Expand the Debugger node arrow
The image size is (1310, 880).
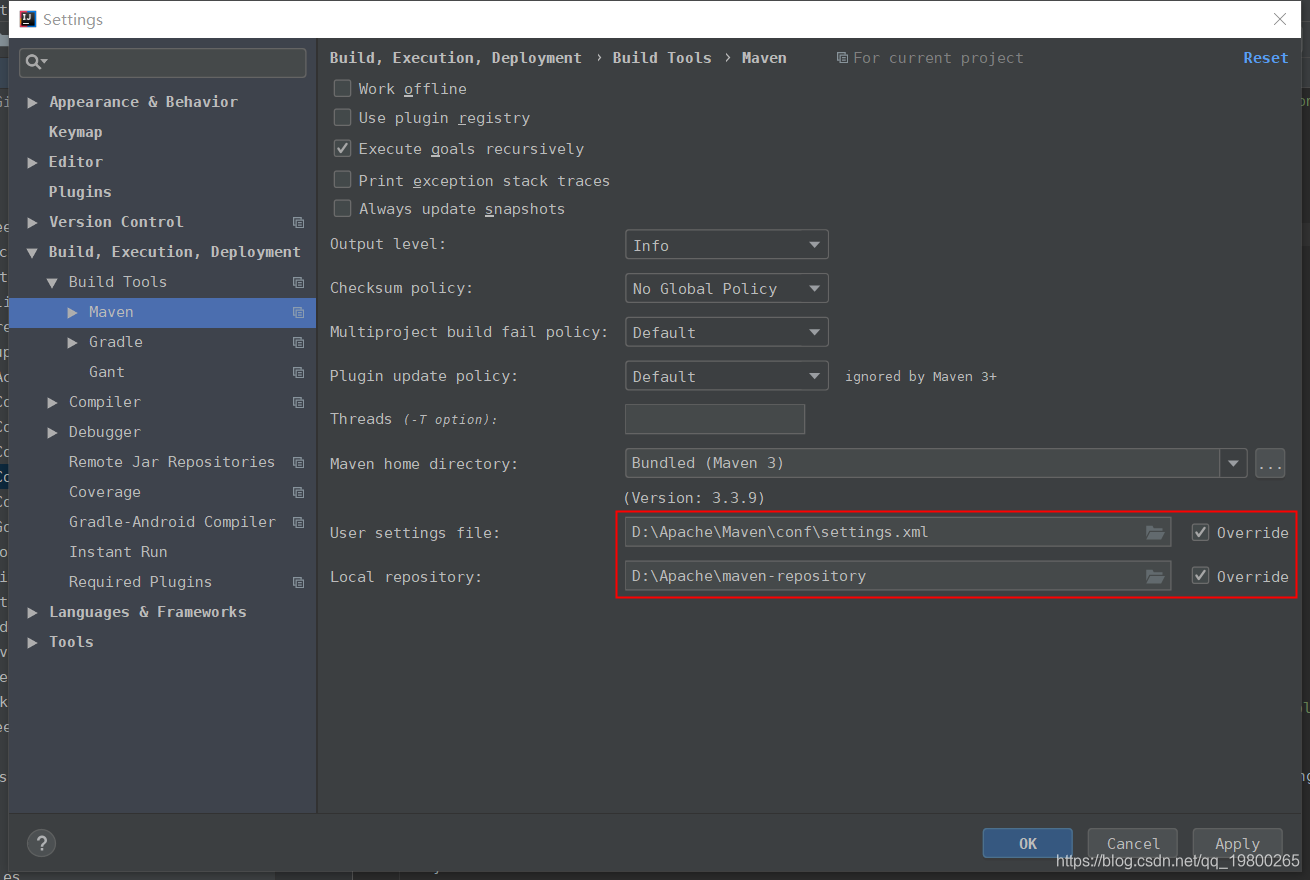pos(53,432)
